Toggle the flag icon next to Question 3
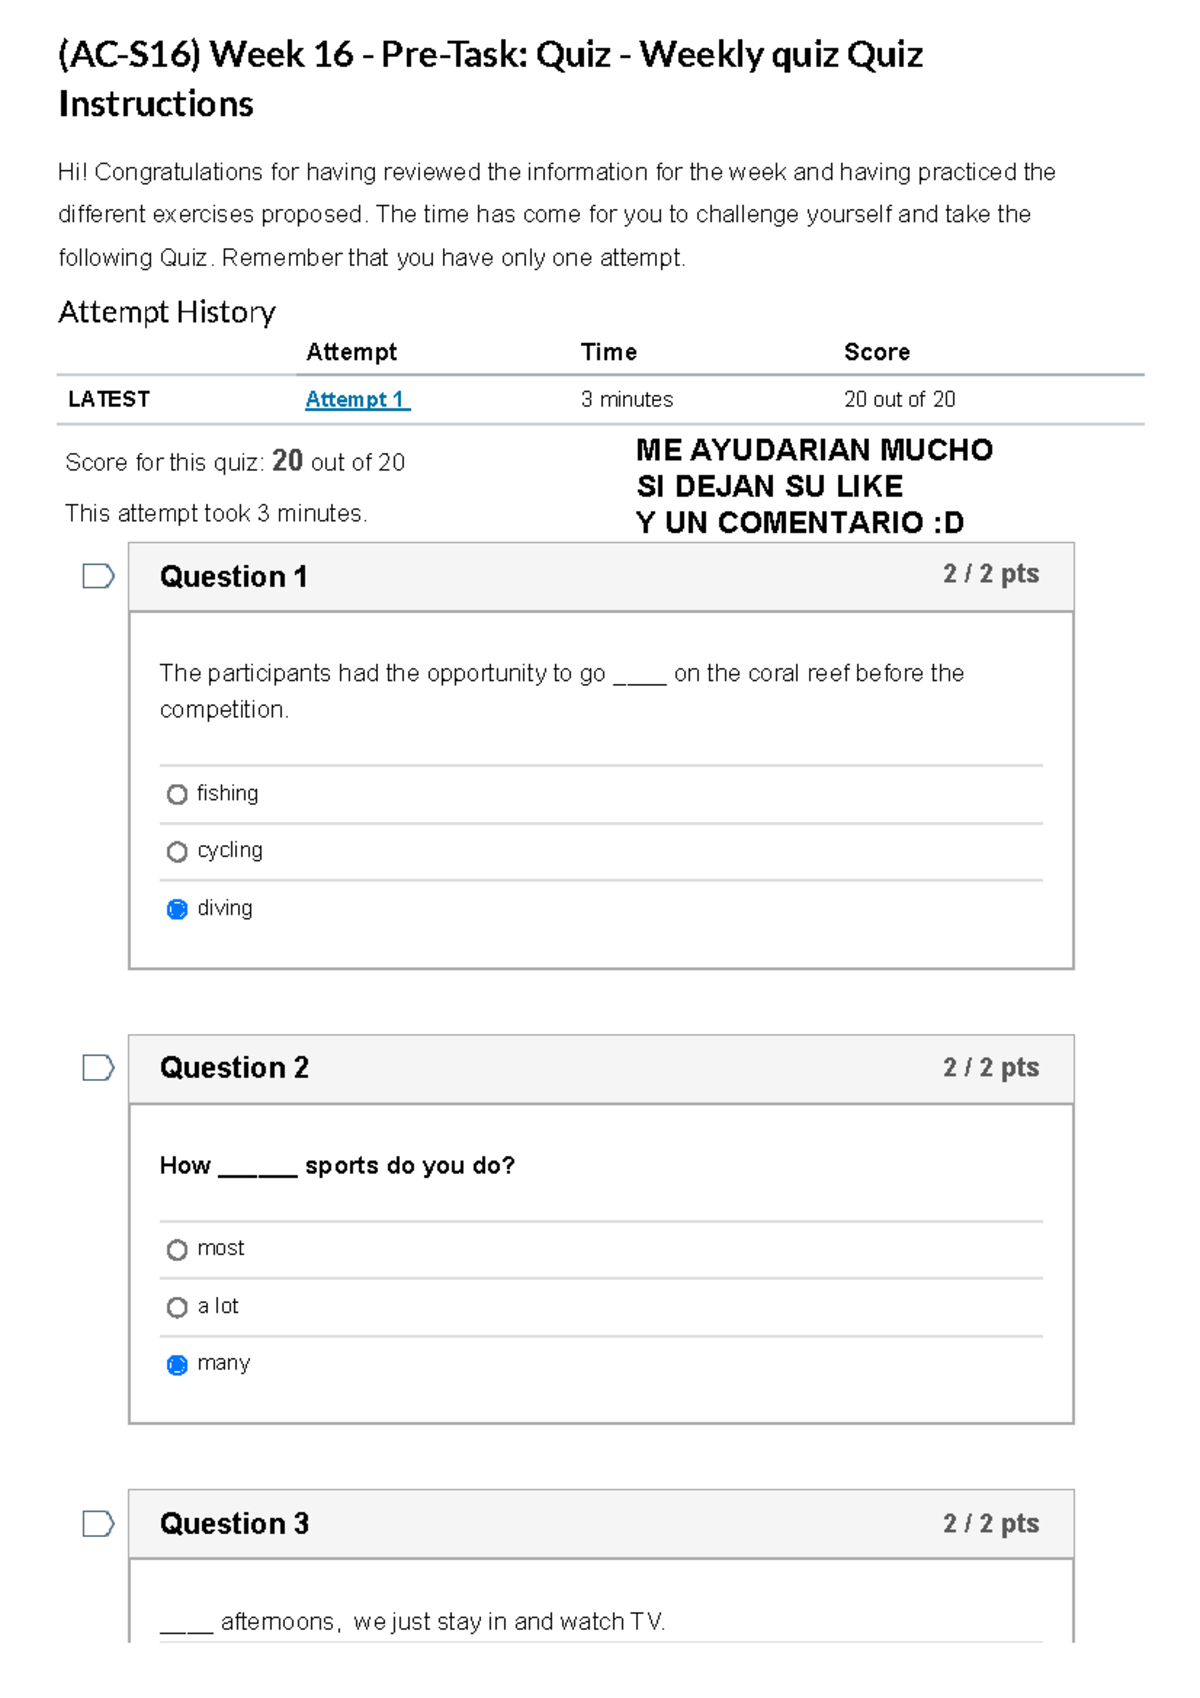This screenshot has width=1200, height=1698. 98,1524
